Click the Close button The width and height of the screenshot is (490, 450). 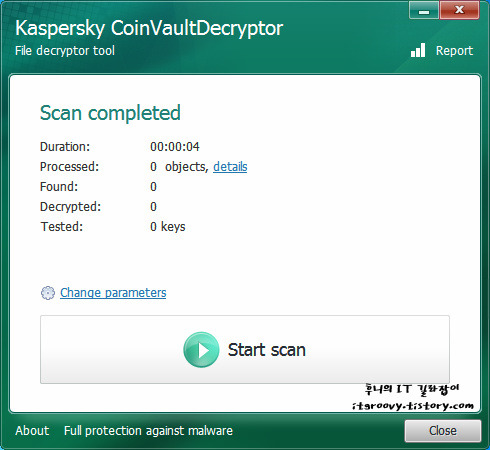443,431
